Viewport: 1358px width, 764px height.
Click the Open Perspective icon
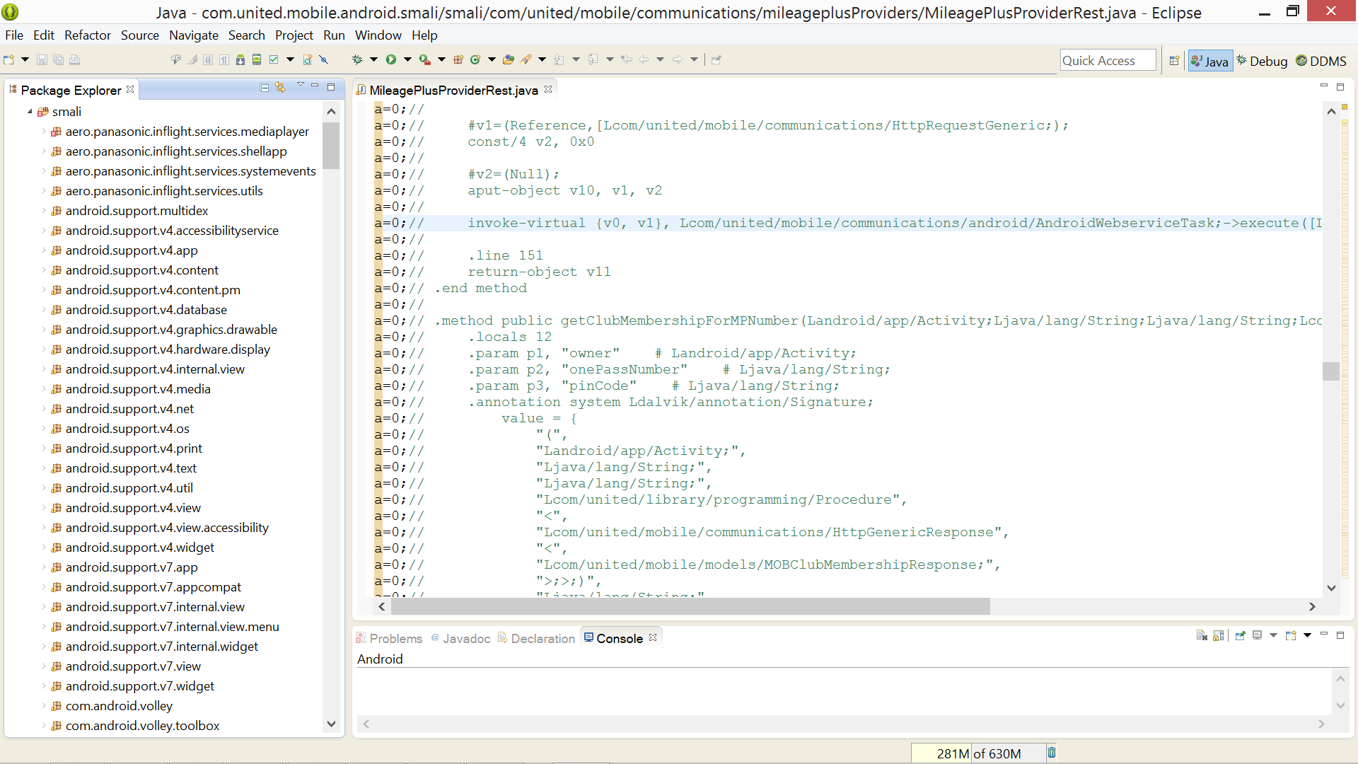coord(1174,61)
